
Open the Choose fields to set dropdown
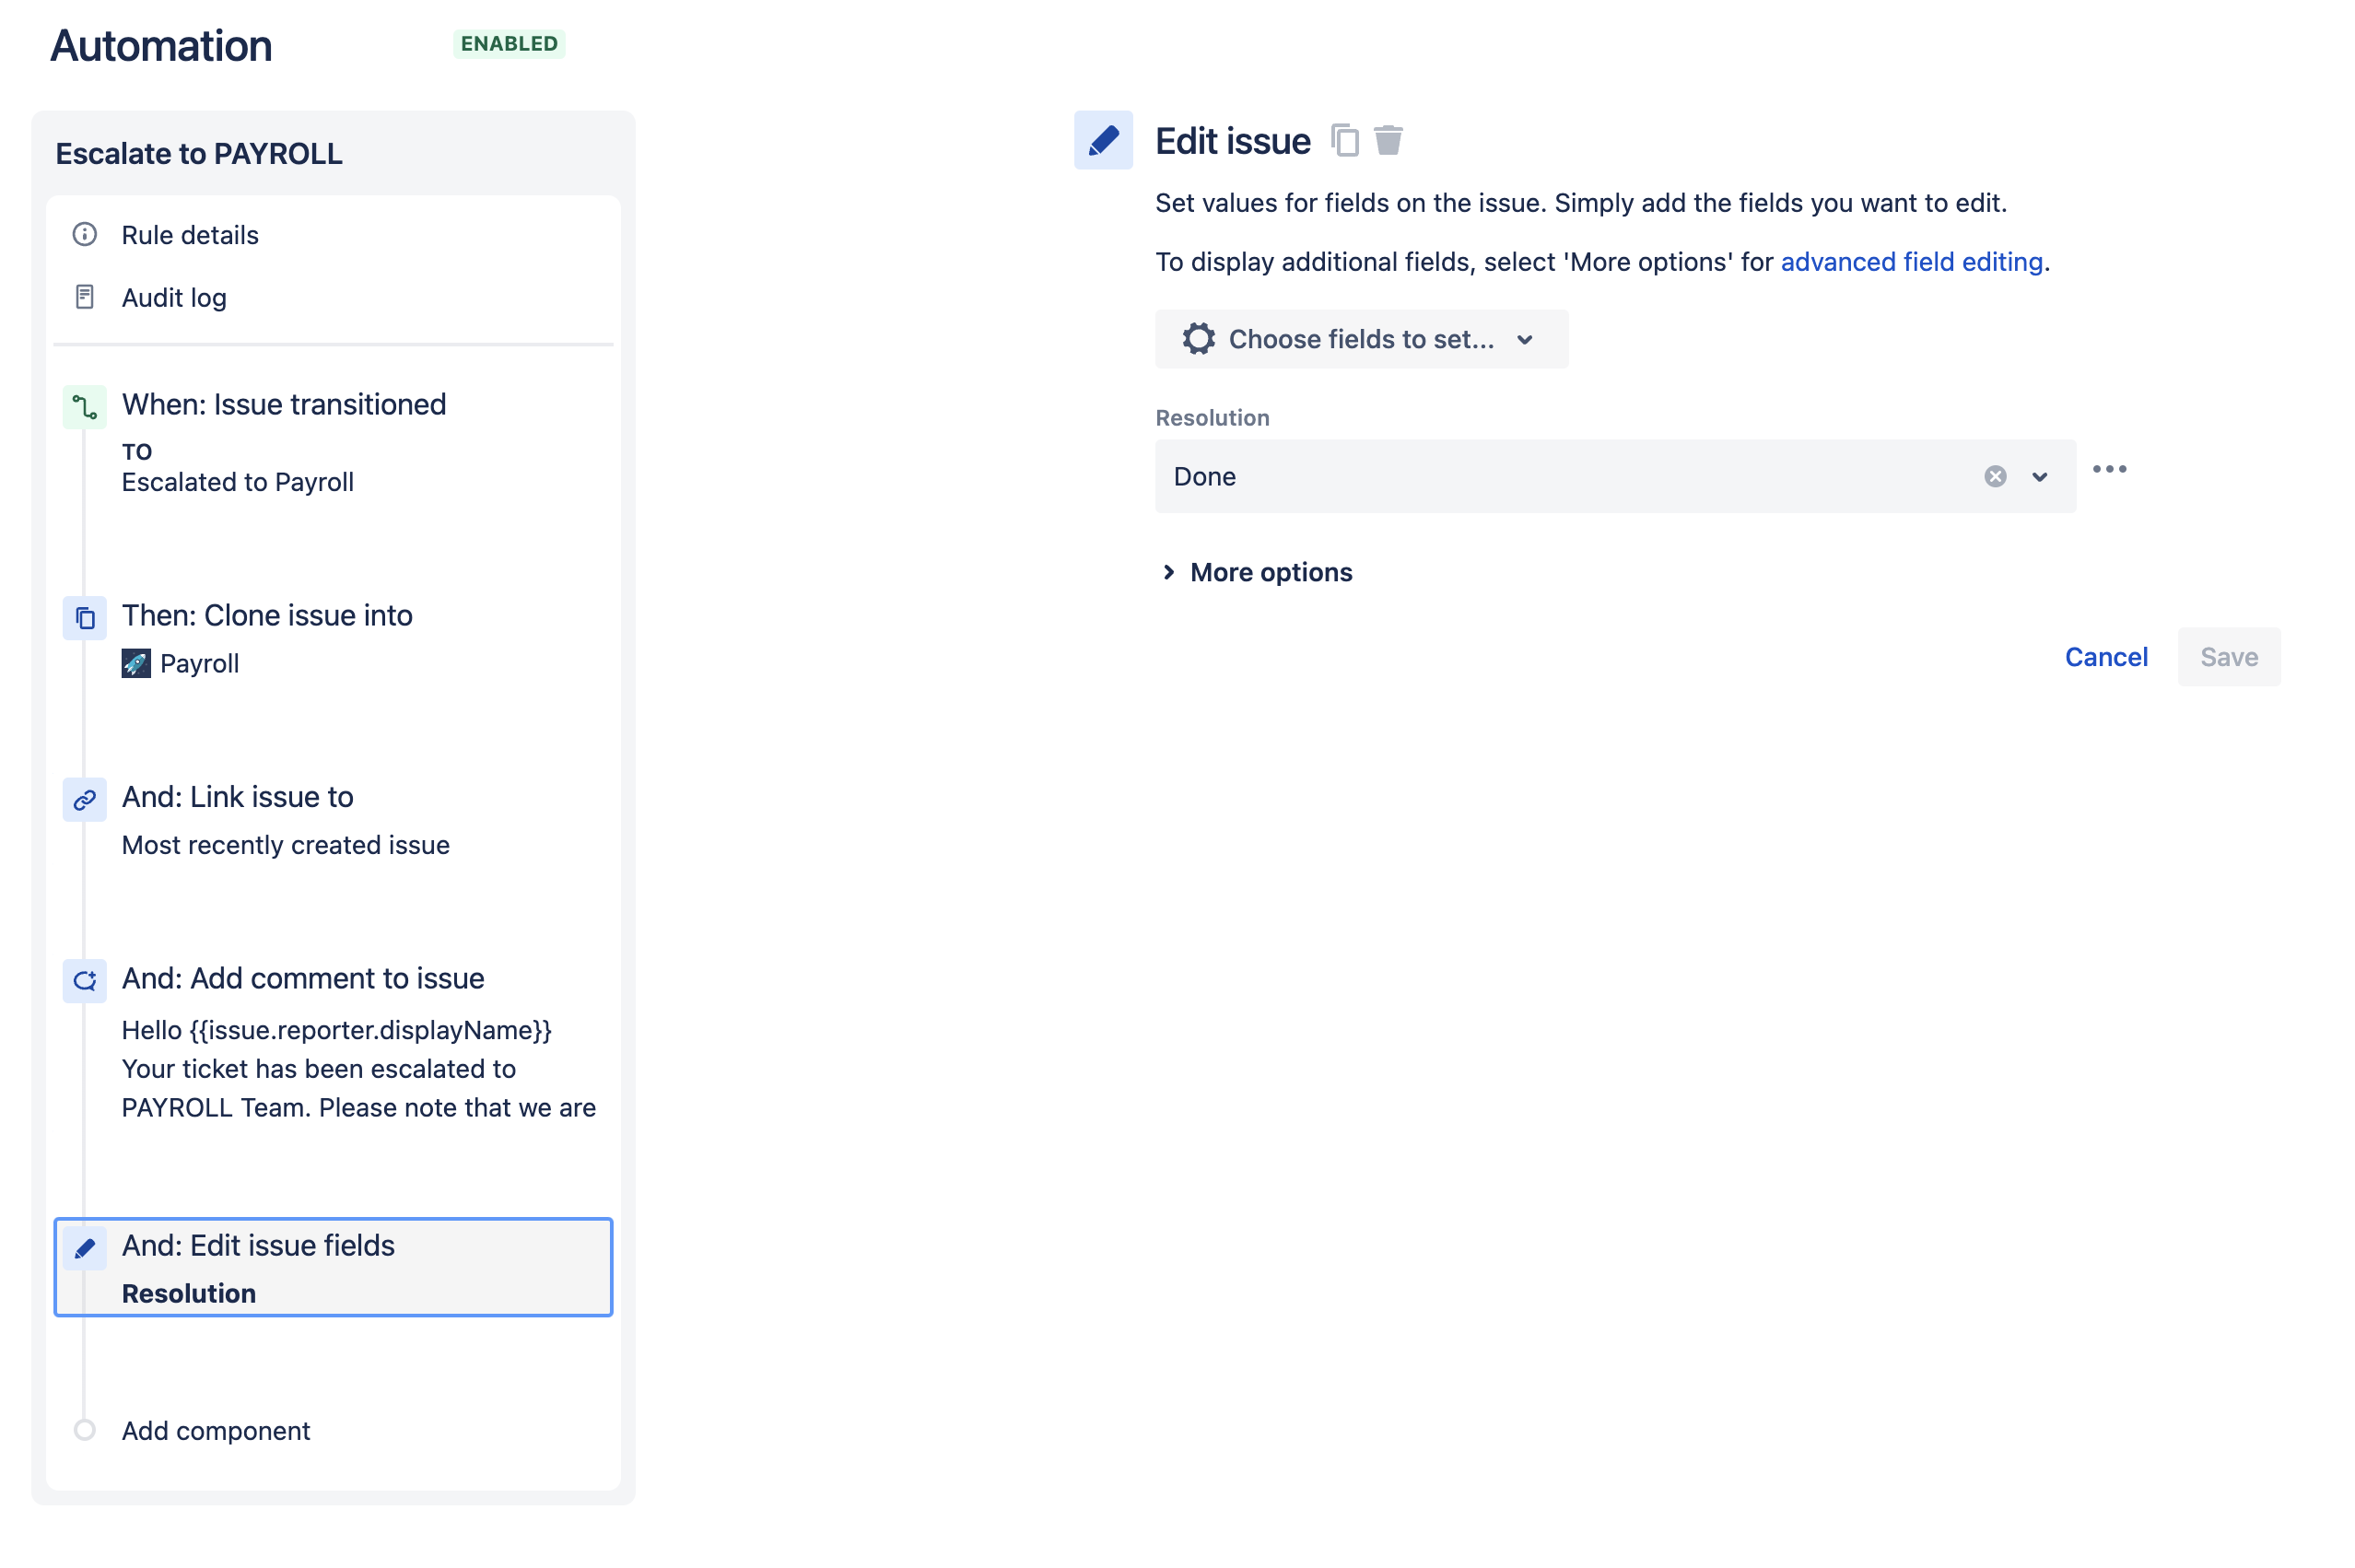1361,339
